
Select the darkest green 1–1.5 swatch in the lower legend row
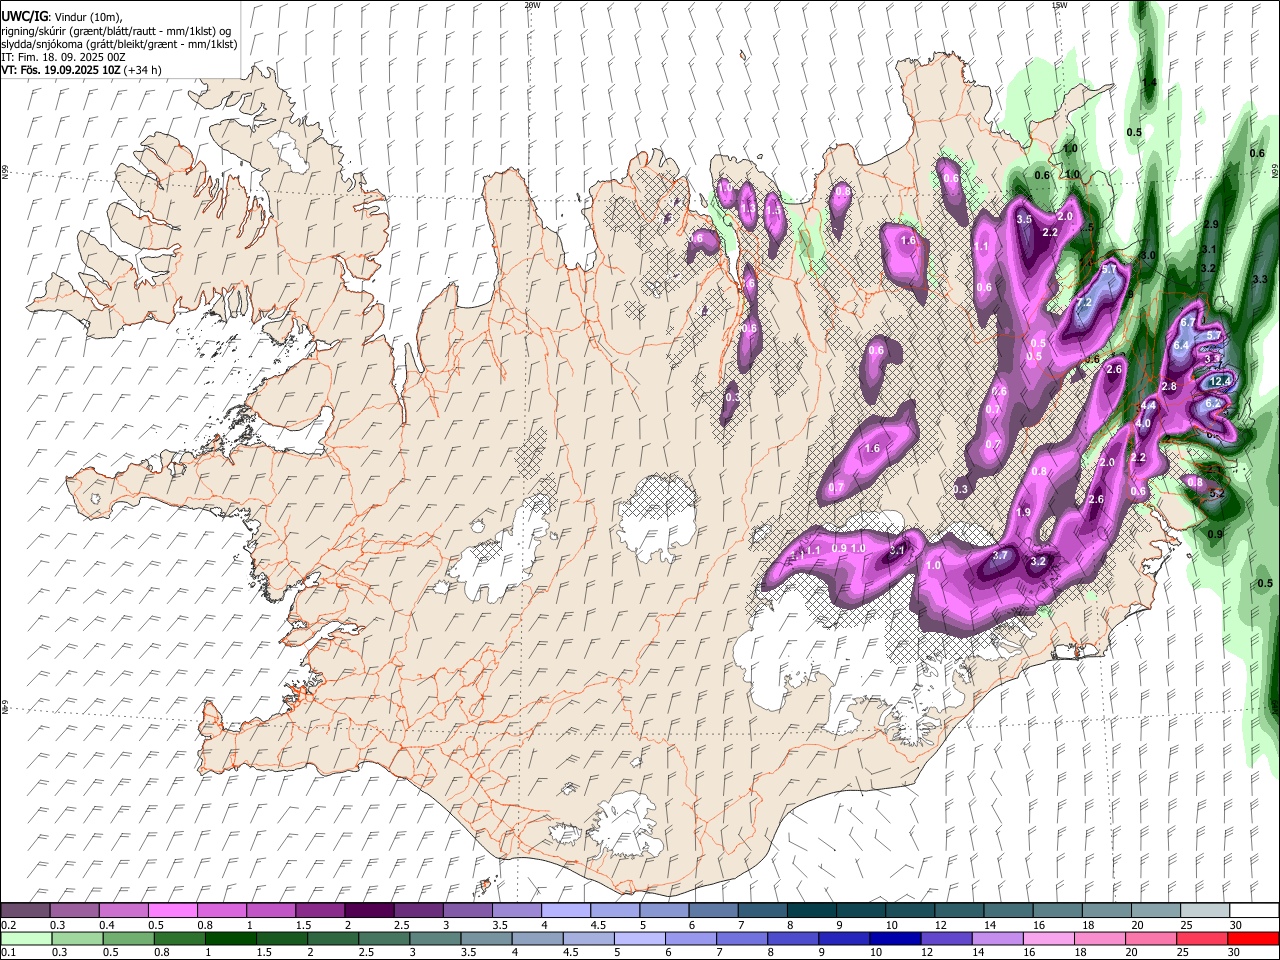tap(230, 938)
